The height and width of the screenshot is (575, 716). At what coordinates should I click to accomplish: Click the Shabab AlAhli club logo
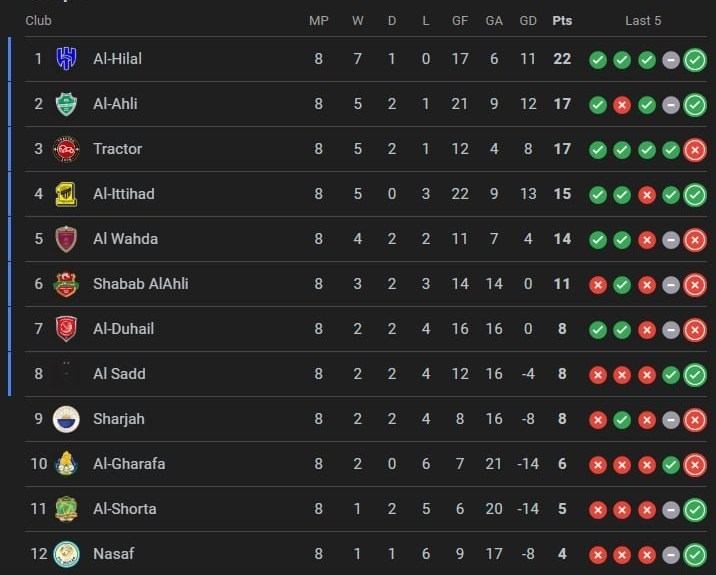tap(66, 284)
